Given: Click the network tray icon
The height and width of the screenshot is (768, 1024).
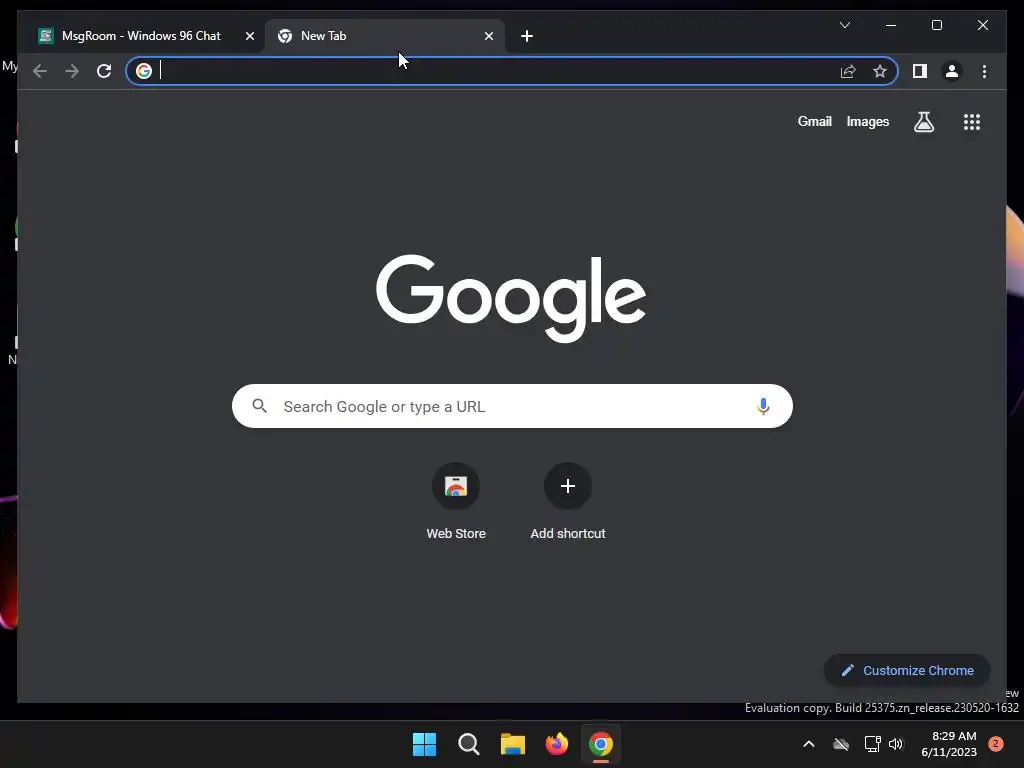Looking at the screenshot, I should coord(872,744).
